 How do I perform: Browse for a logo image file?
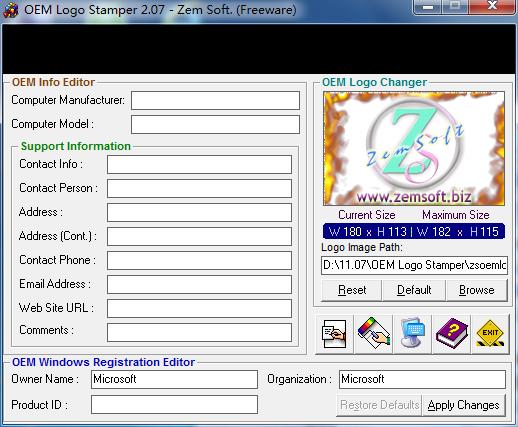tap(477, 290)
